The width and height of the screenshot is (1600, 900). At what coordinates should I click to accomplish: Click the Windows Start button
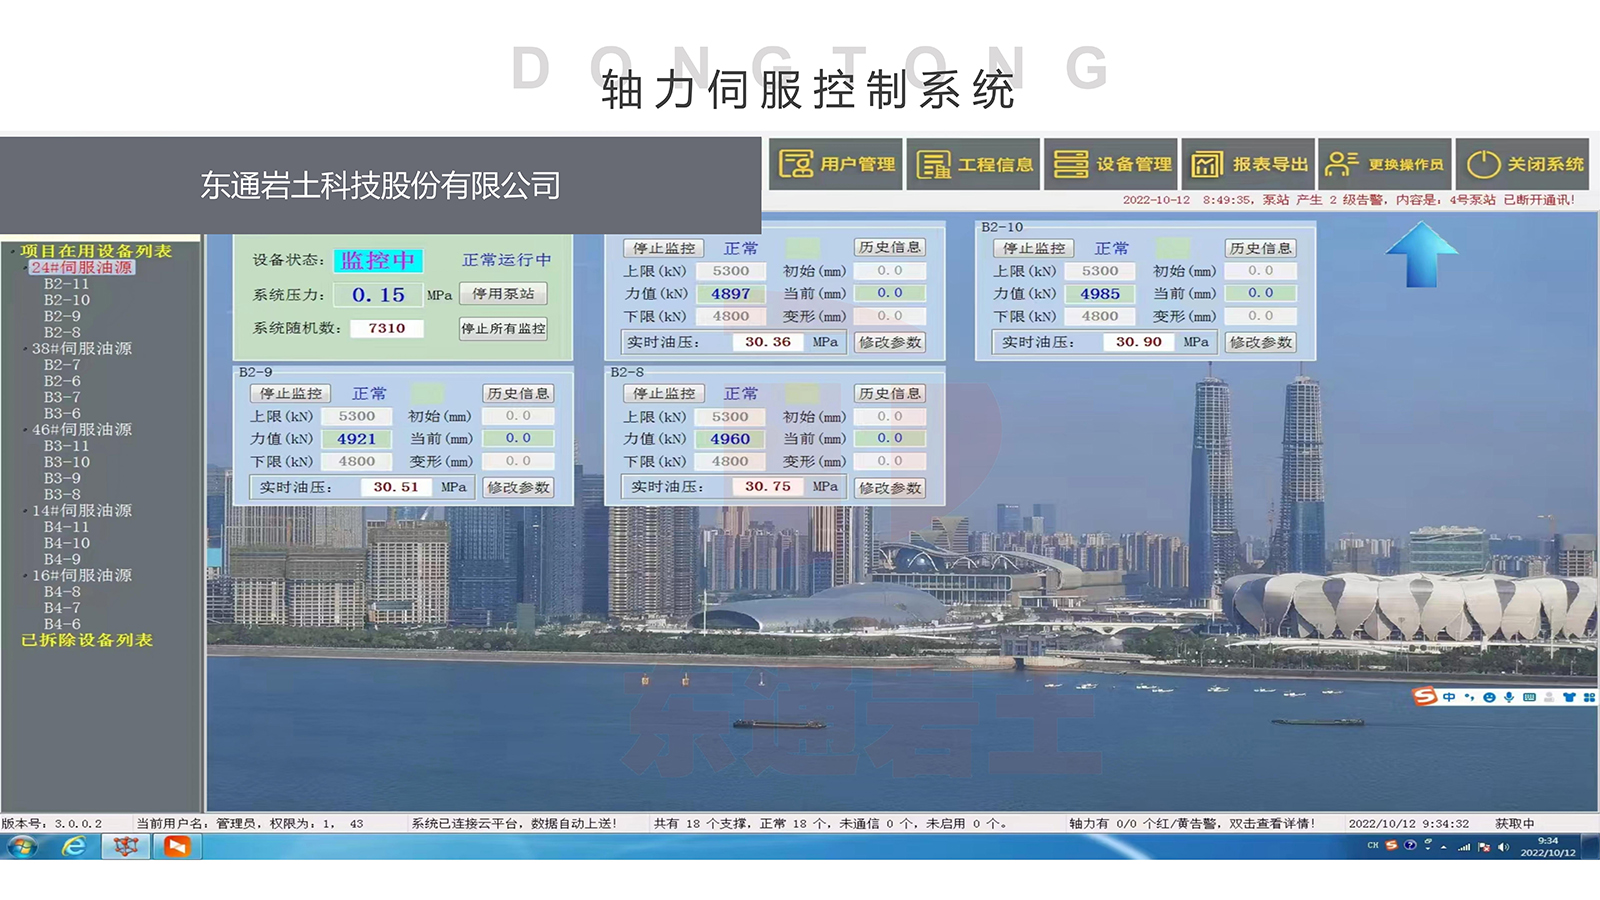point(22,847)
